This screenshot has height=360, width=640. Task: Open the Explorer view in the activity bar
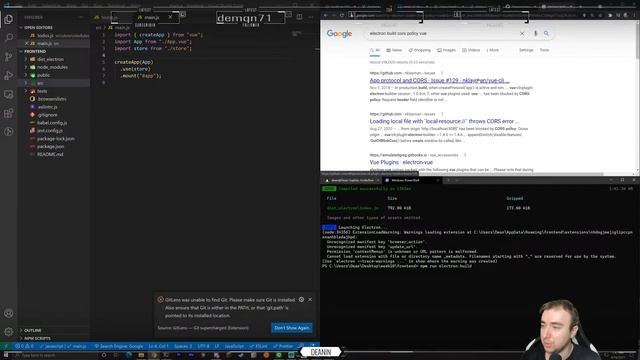coord(8,20)
